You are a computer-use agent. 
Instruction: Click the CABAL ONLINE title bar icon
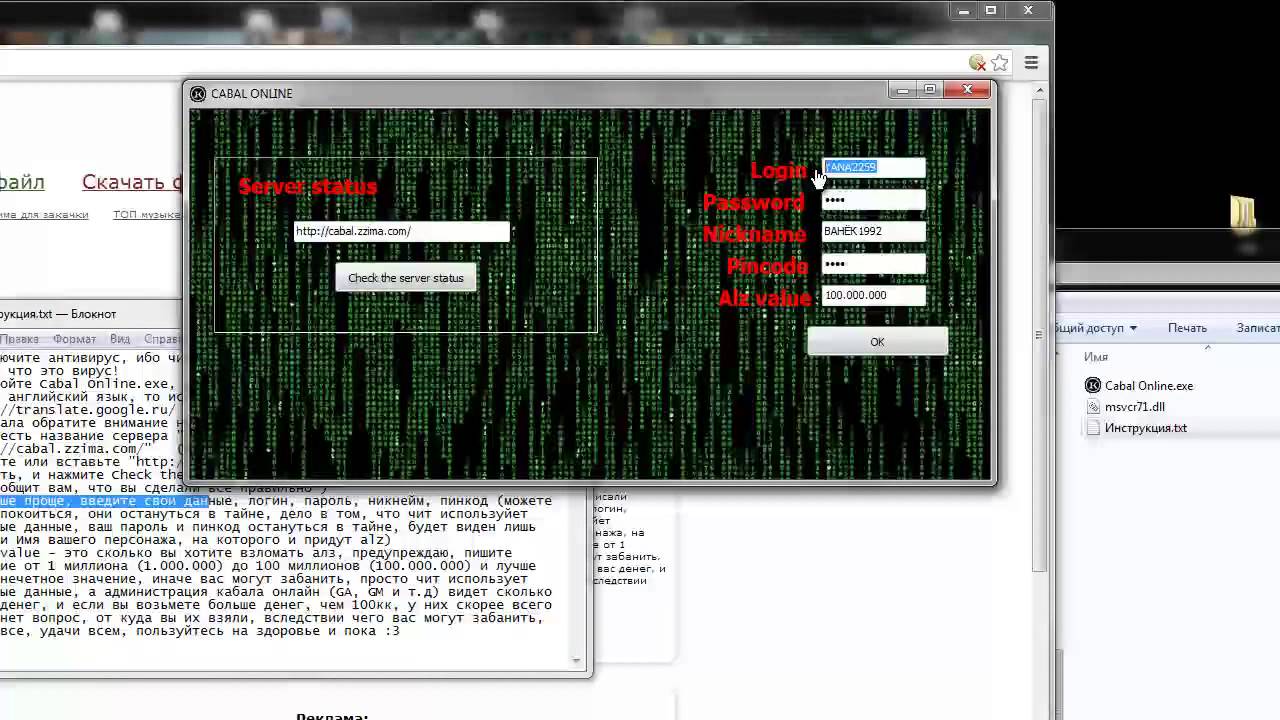198,94
